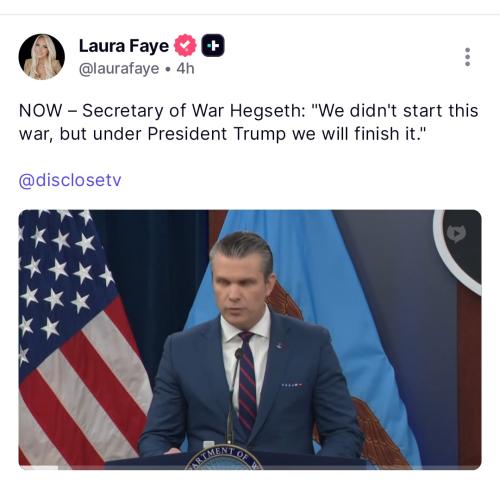Viewport: 500px width, 485px height.
Task: Click the speaker's striped tie in video
Action: [x=248, y=382]
